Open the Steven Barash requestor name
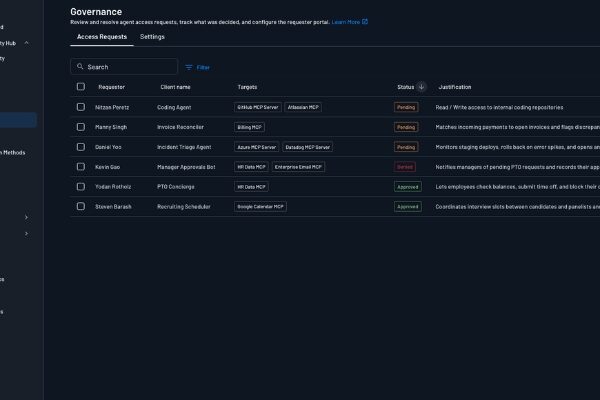 tap(113, 207)
